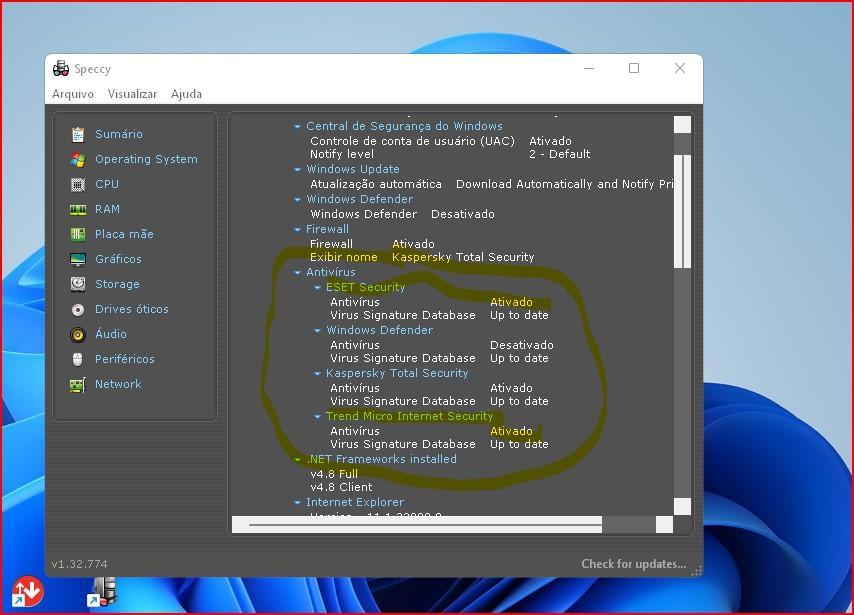Maximize the Speccy window
The height and width of the screenshot is (615, 854).
pos(634,68)
